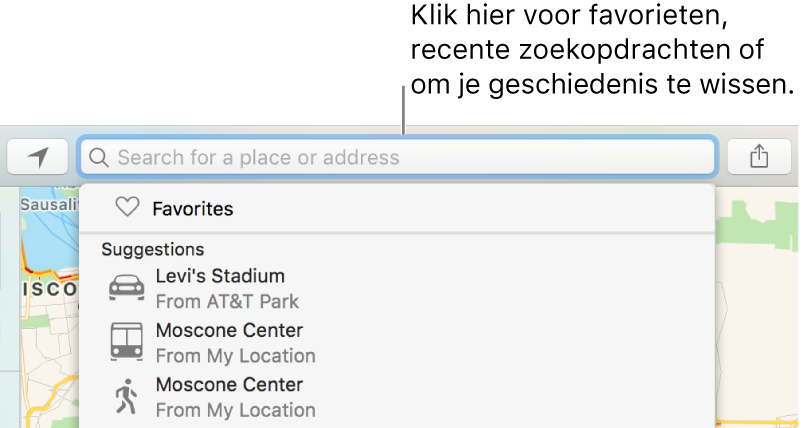This screenshot has width=809, height=428.
Task: Click the 'ISCO' city label on map
Action: (x=50, y=289)
